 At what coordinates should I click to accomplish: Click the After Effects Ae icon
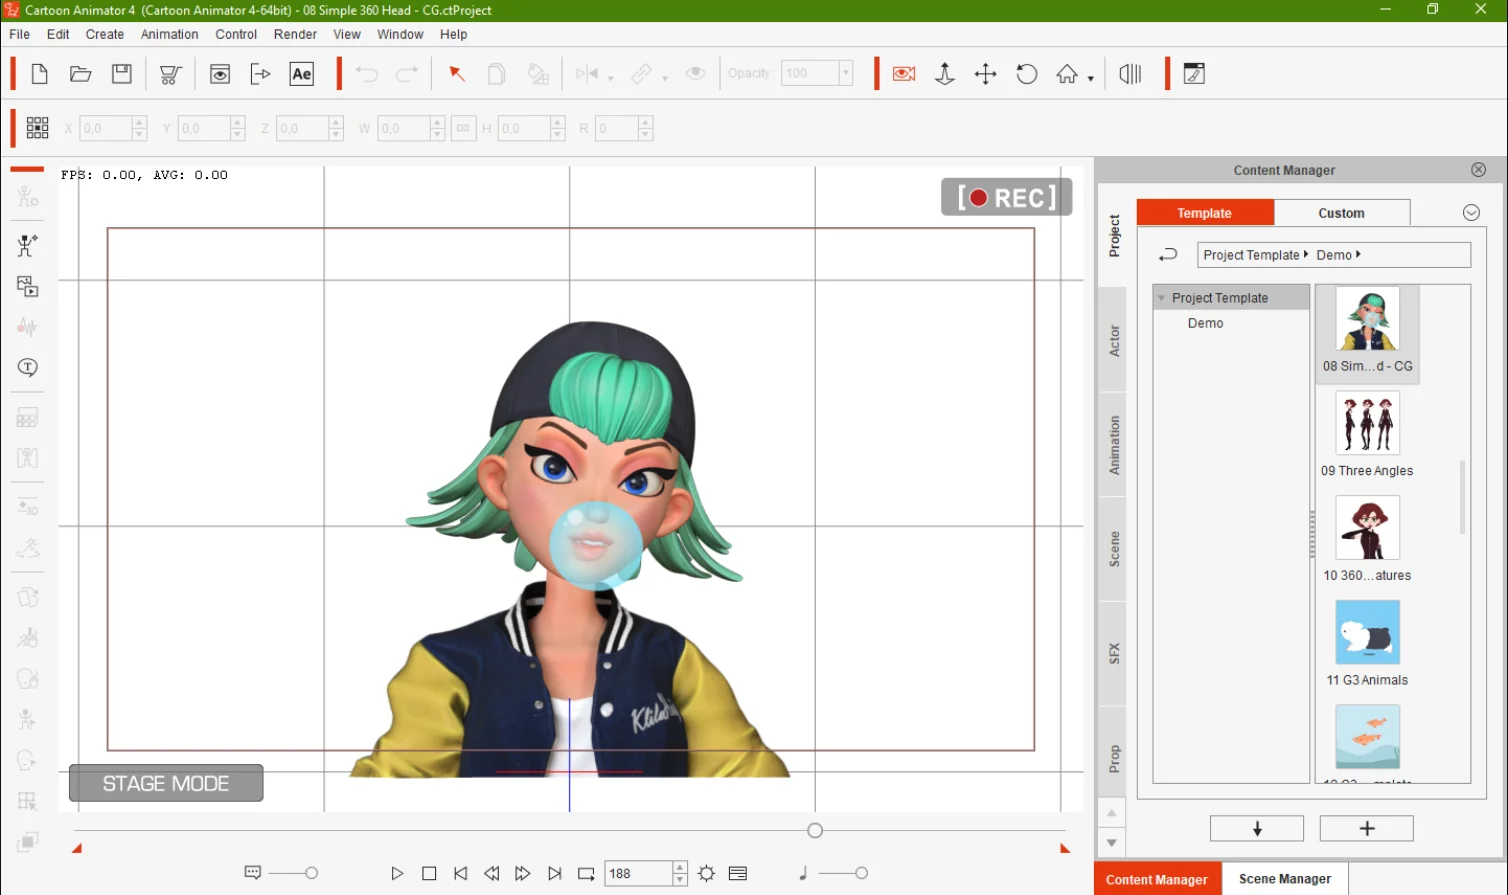click(x=302, y=74)
